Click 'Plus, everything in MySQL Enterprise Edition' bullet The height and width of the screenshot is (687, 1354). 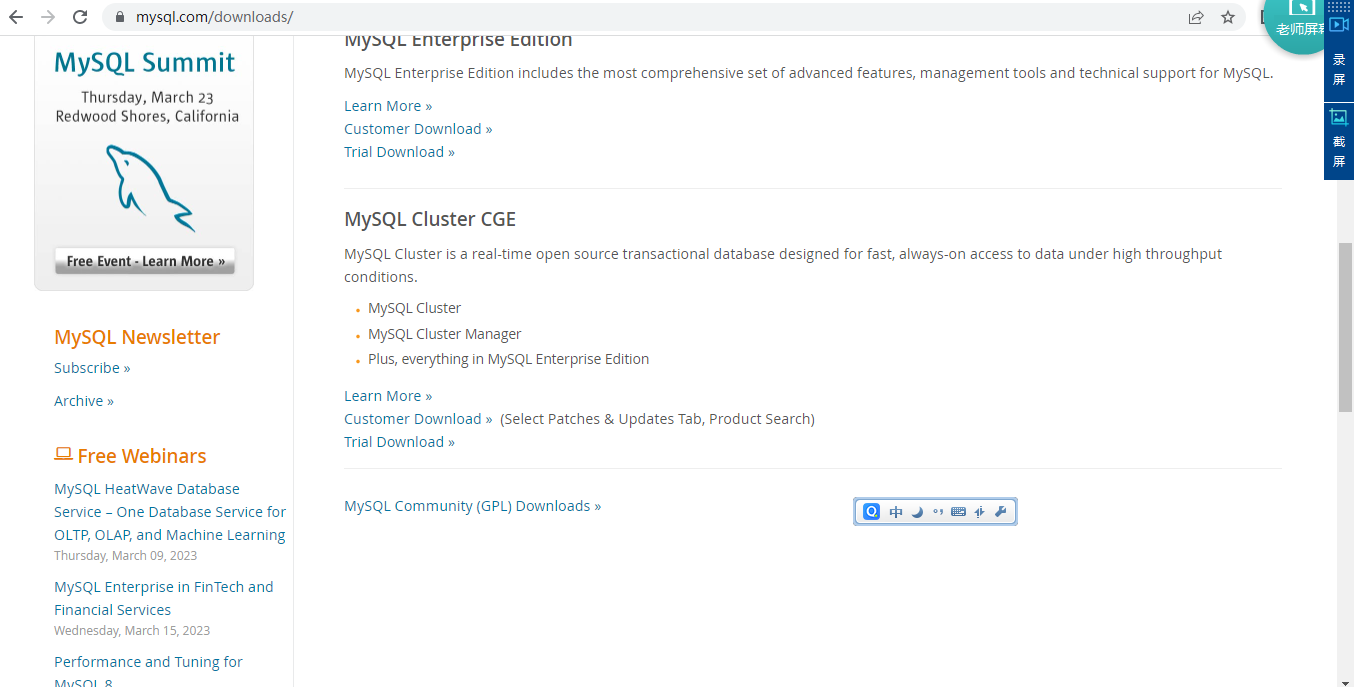coord(509,359)
